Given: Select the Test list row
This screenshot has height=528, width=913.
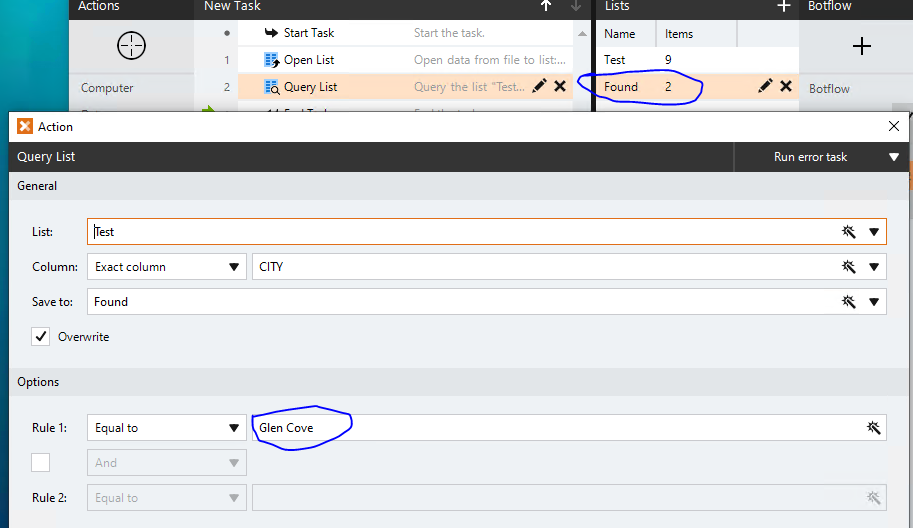Looking at the screenshot, I should (x=698, y=60).
